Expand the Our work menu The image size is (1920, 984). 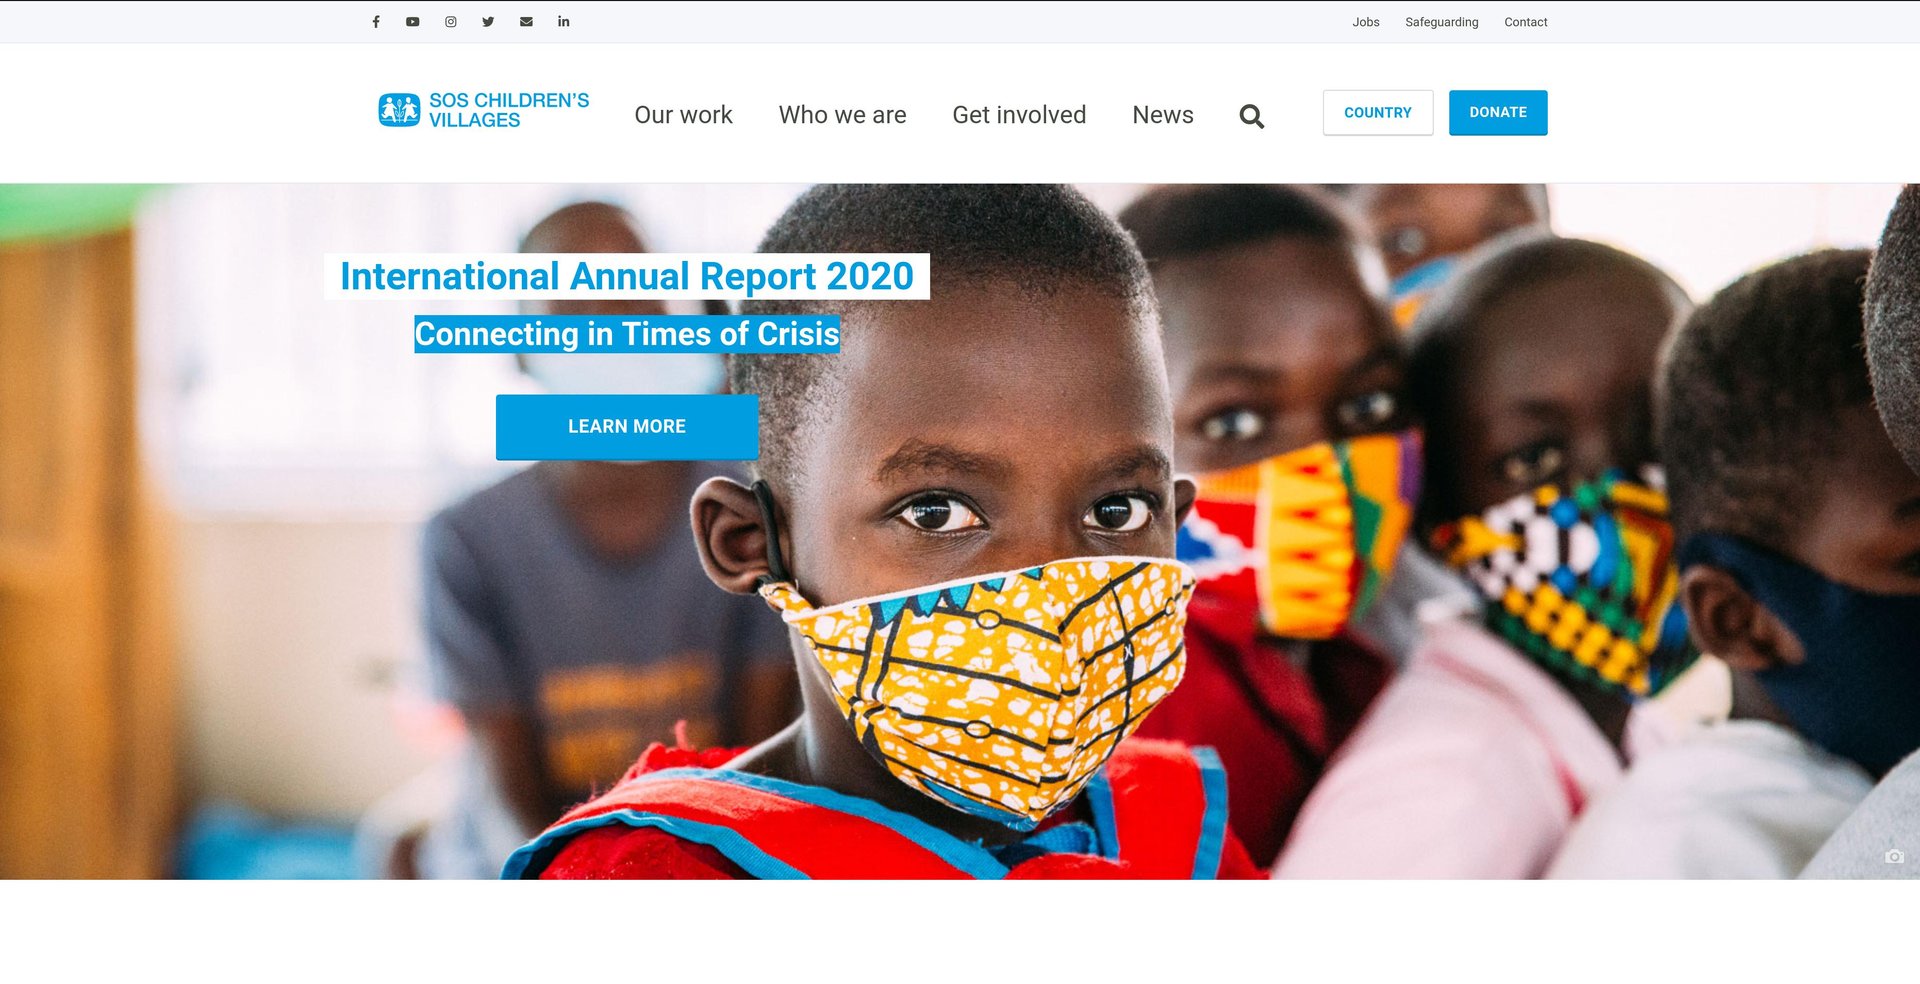click(x=683, y=115)
